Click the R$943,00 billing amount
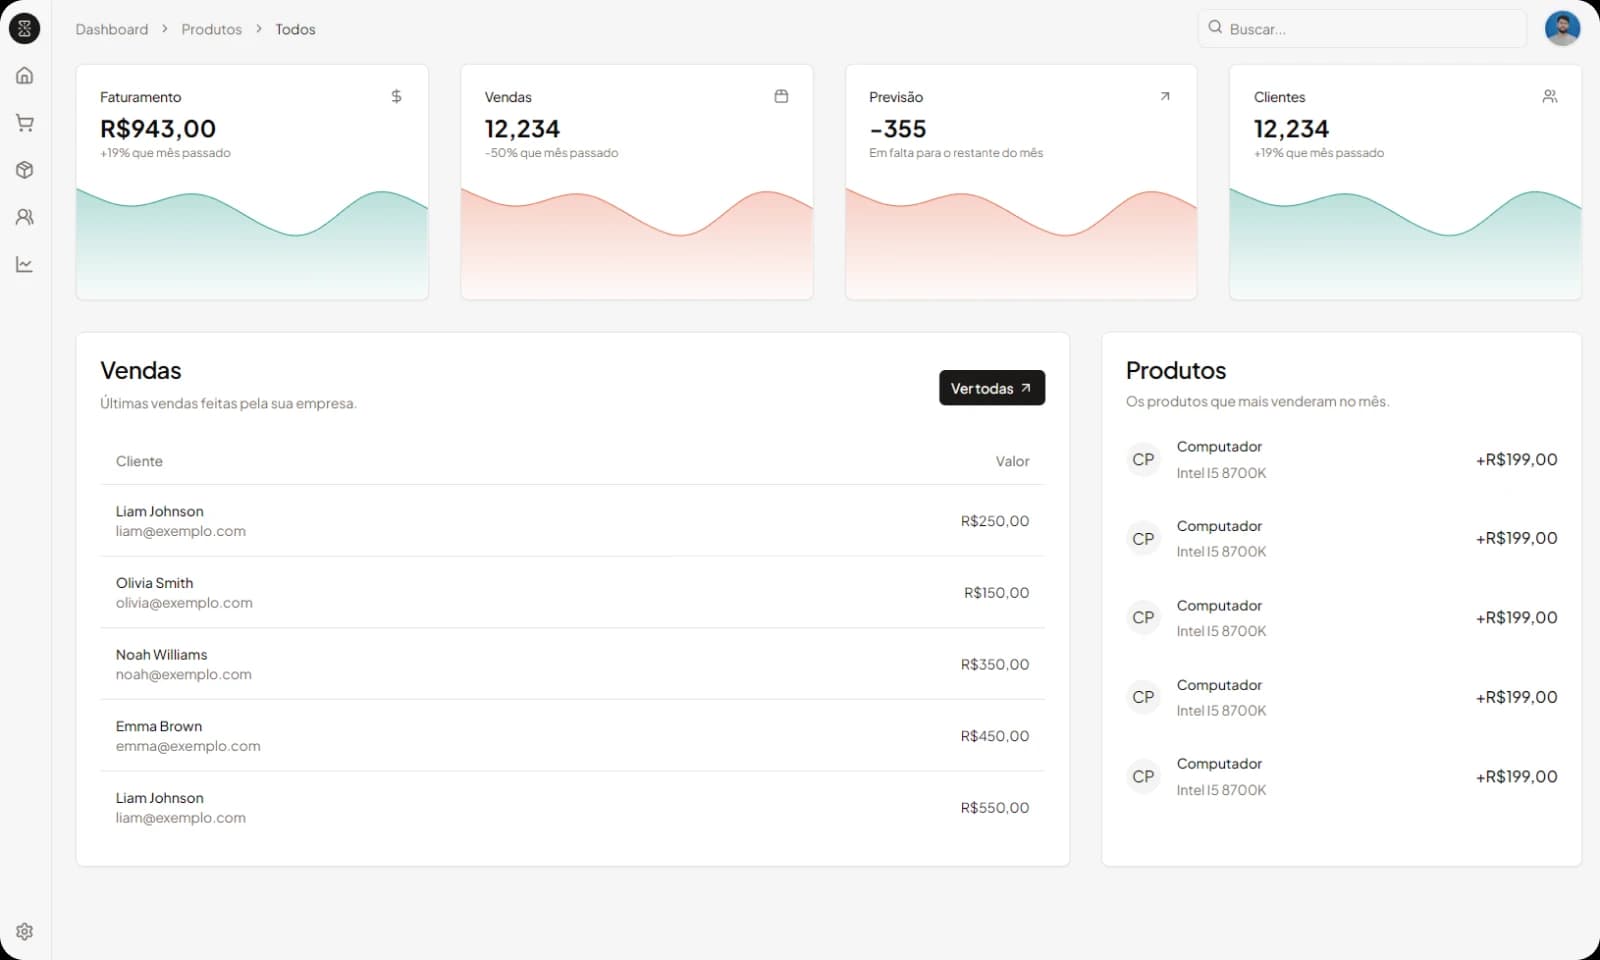 (158, 129)
